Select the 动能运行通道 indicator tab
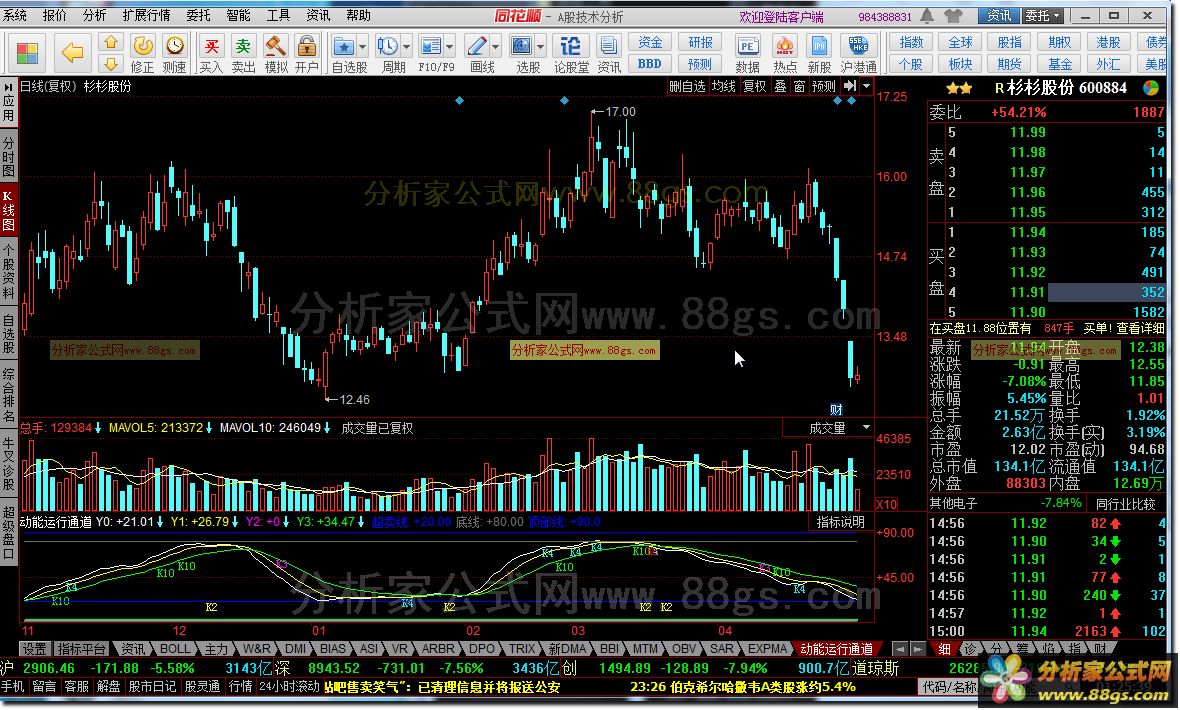 point(836,648)
